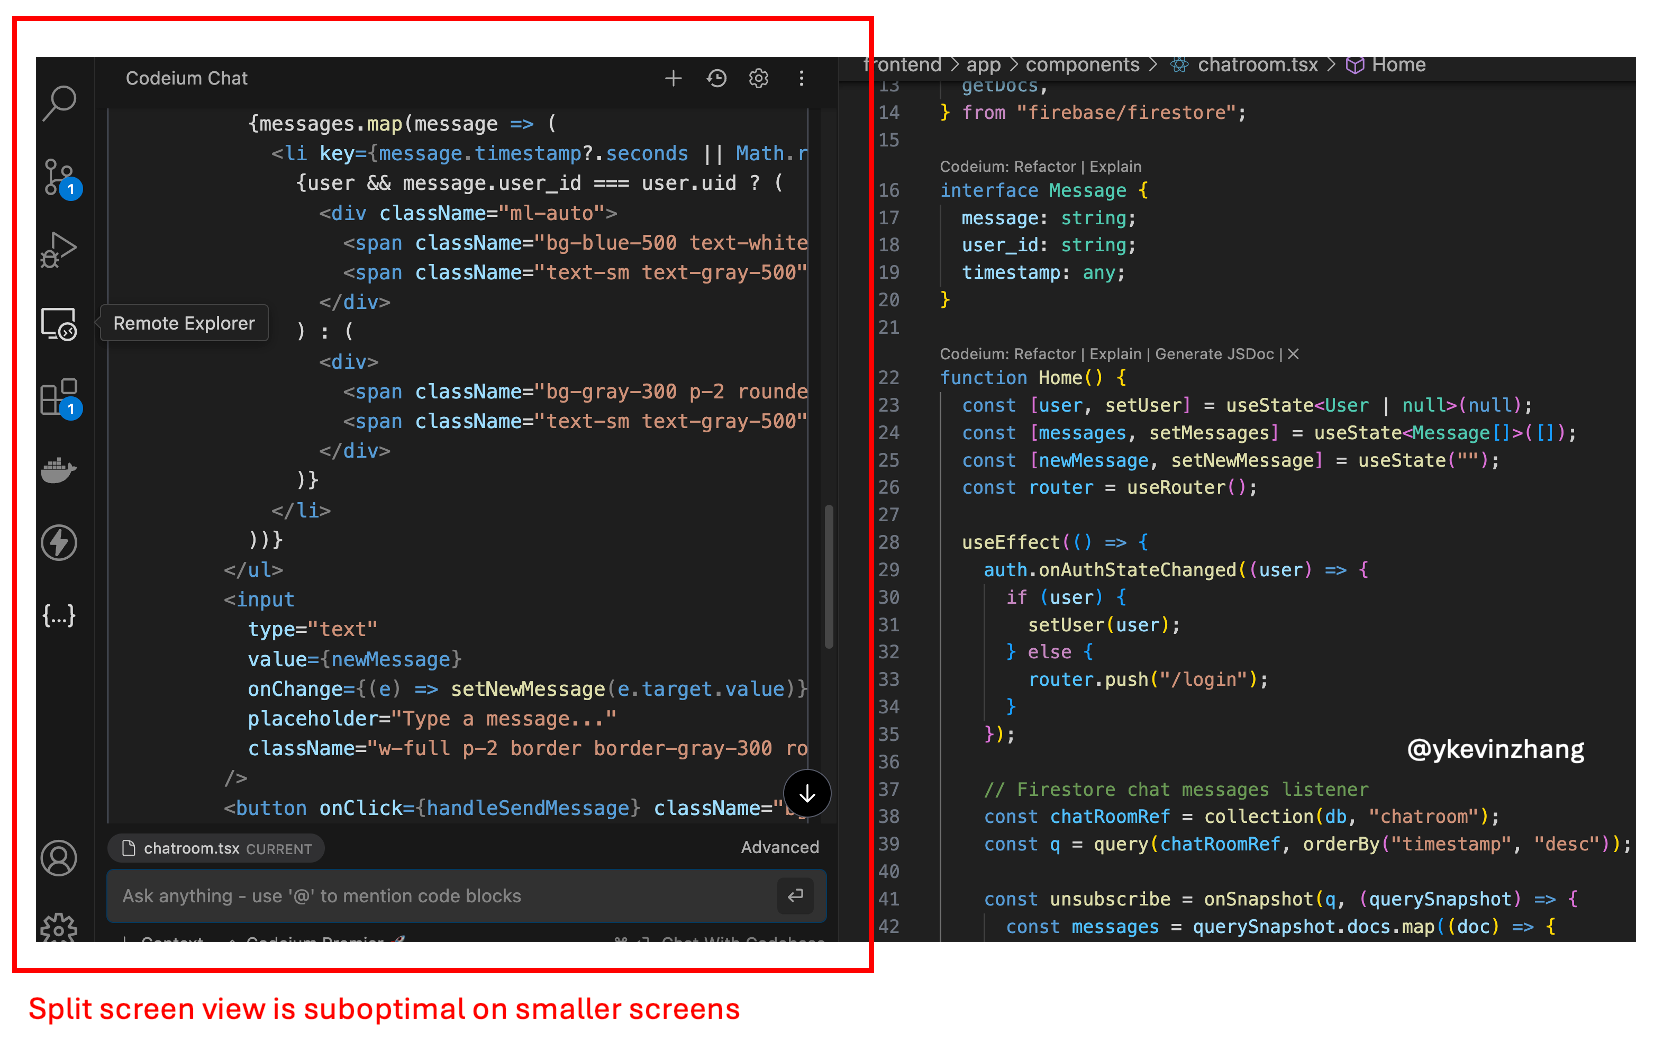Open the more actions kebab menu in chat
1658x1046 pixels.
pos(801,78)
